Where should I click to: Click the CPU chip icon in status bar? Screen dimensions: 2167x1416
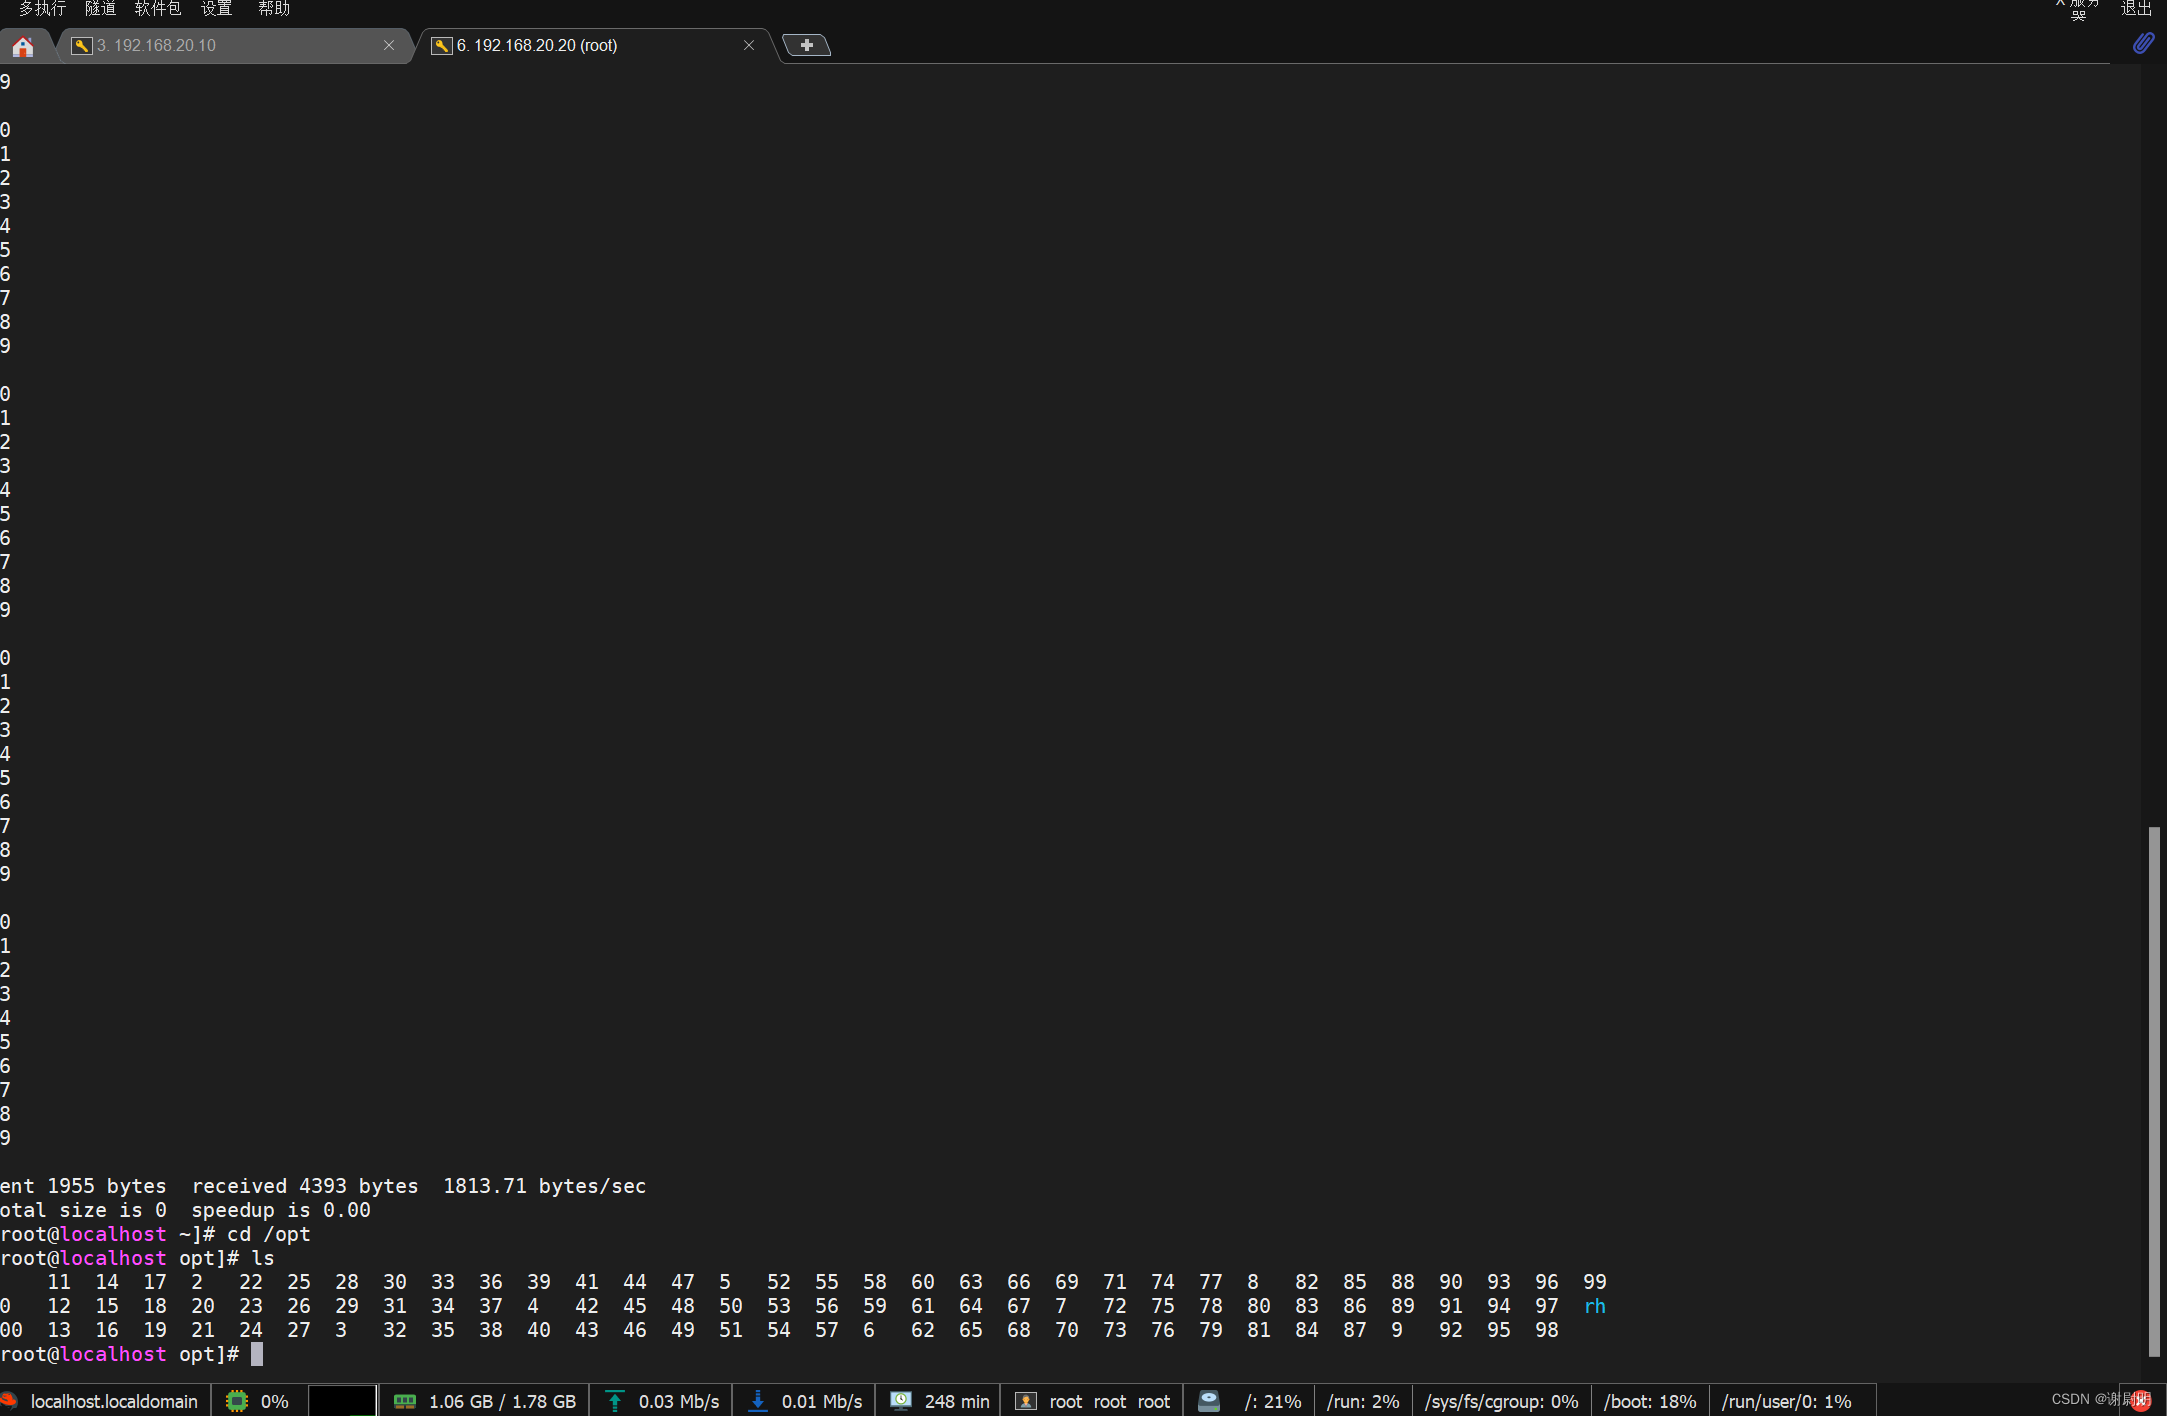click(x=237, y=1401)
